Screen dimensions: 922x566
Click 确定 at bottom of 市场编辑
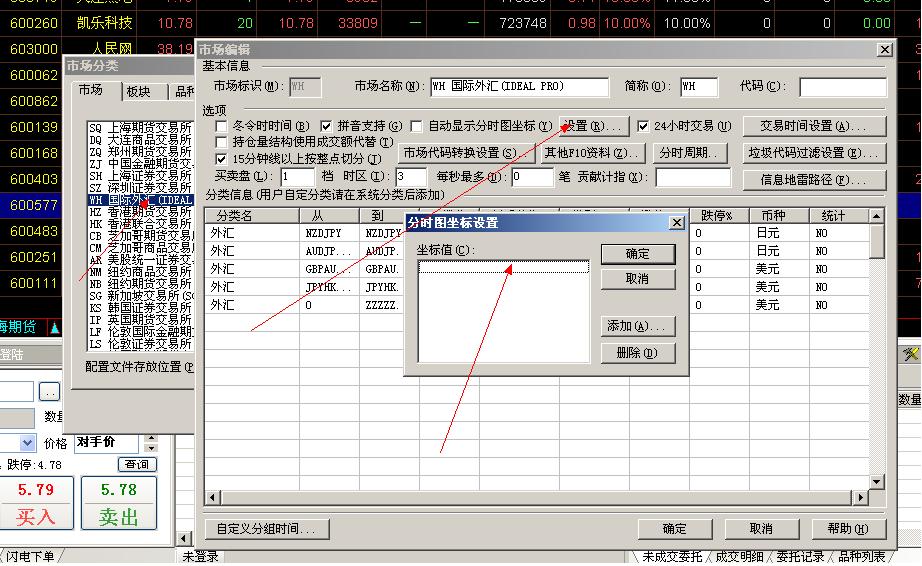[x=674, y=529]
